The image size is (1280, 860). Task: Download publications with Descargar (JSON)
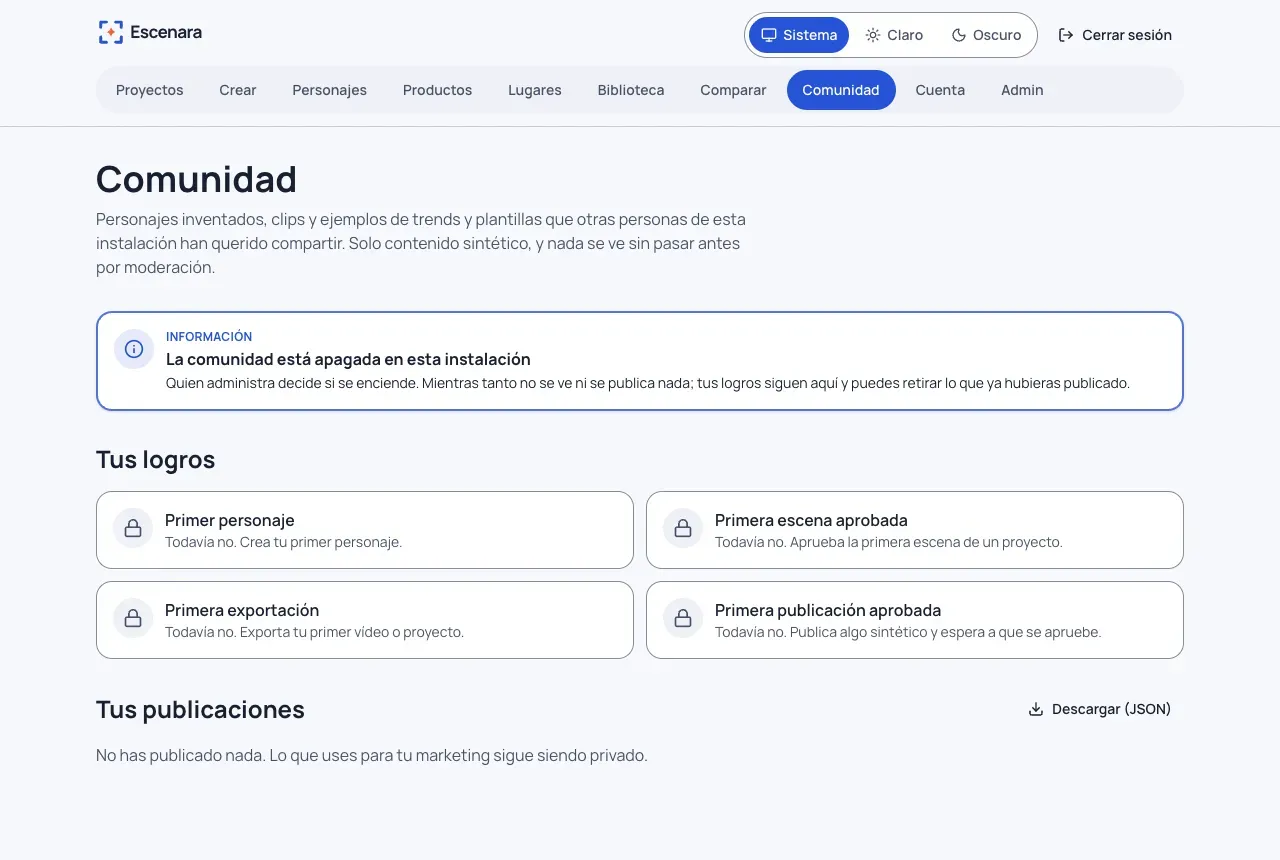click(1100, 709)
